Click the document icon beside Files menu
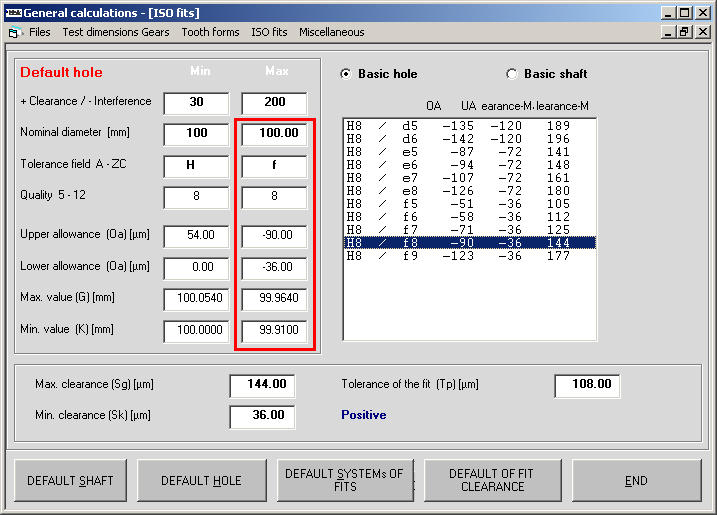The height and width of the screenshot is (515, 717). 14,32
